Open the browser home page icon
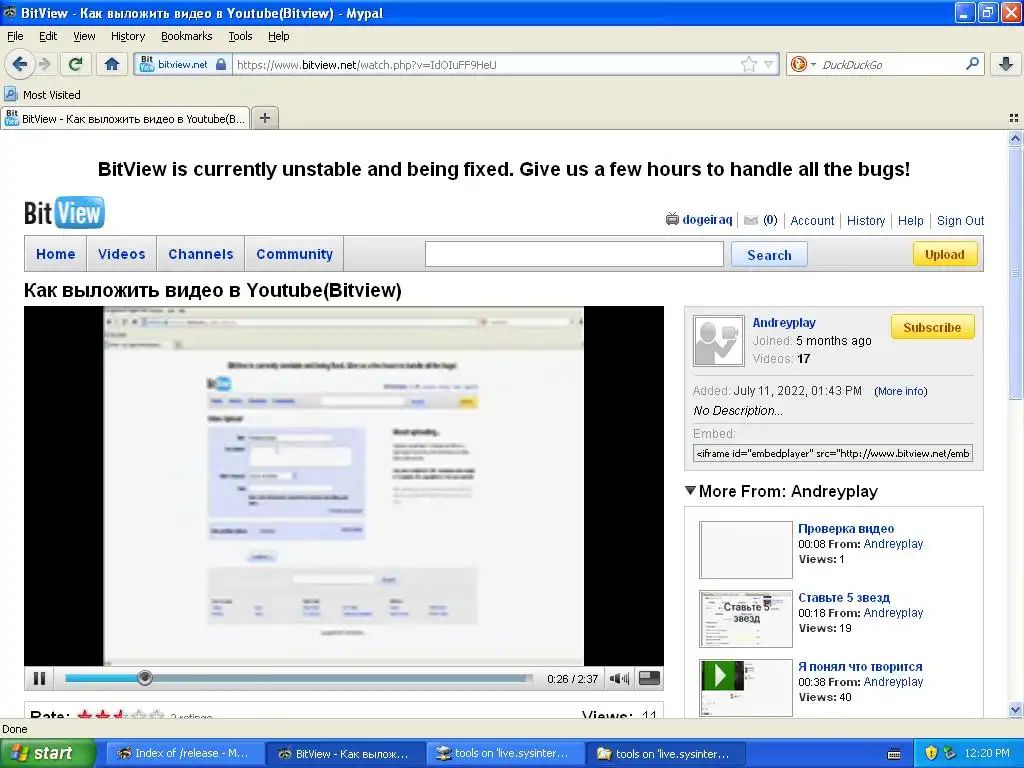This screenshot has width=1024, height=768. pos(112,64)
